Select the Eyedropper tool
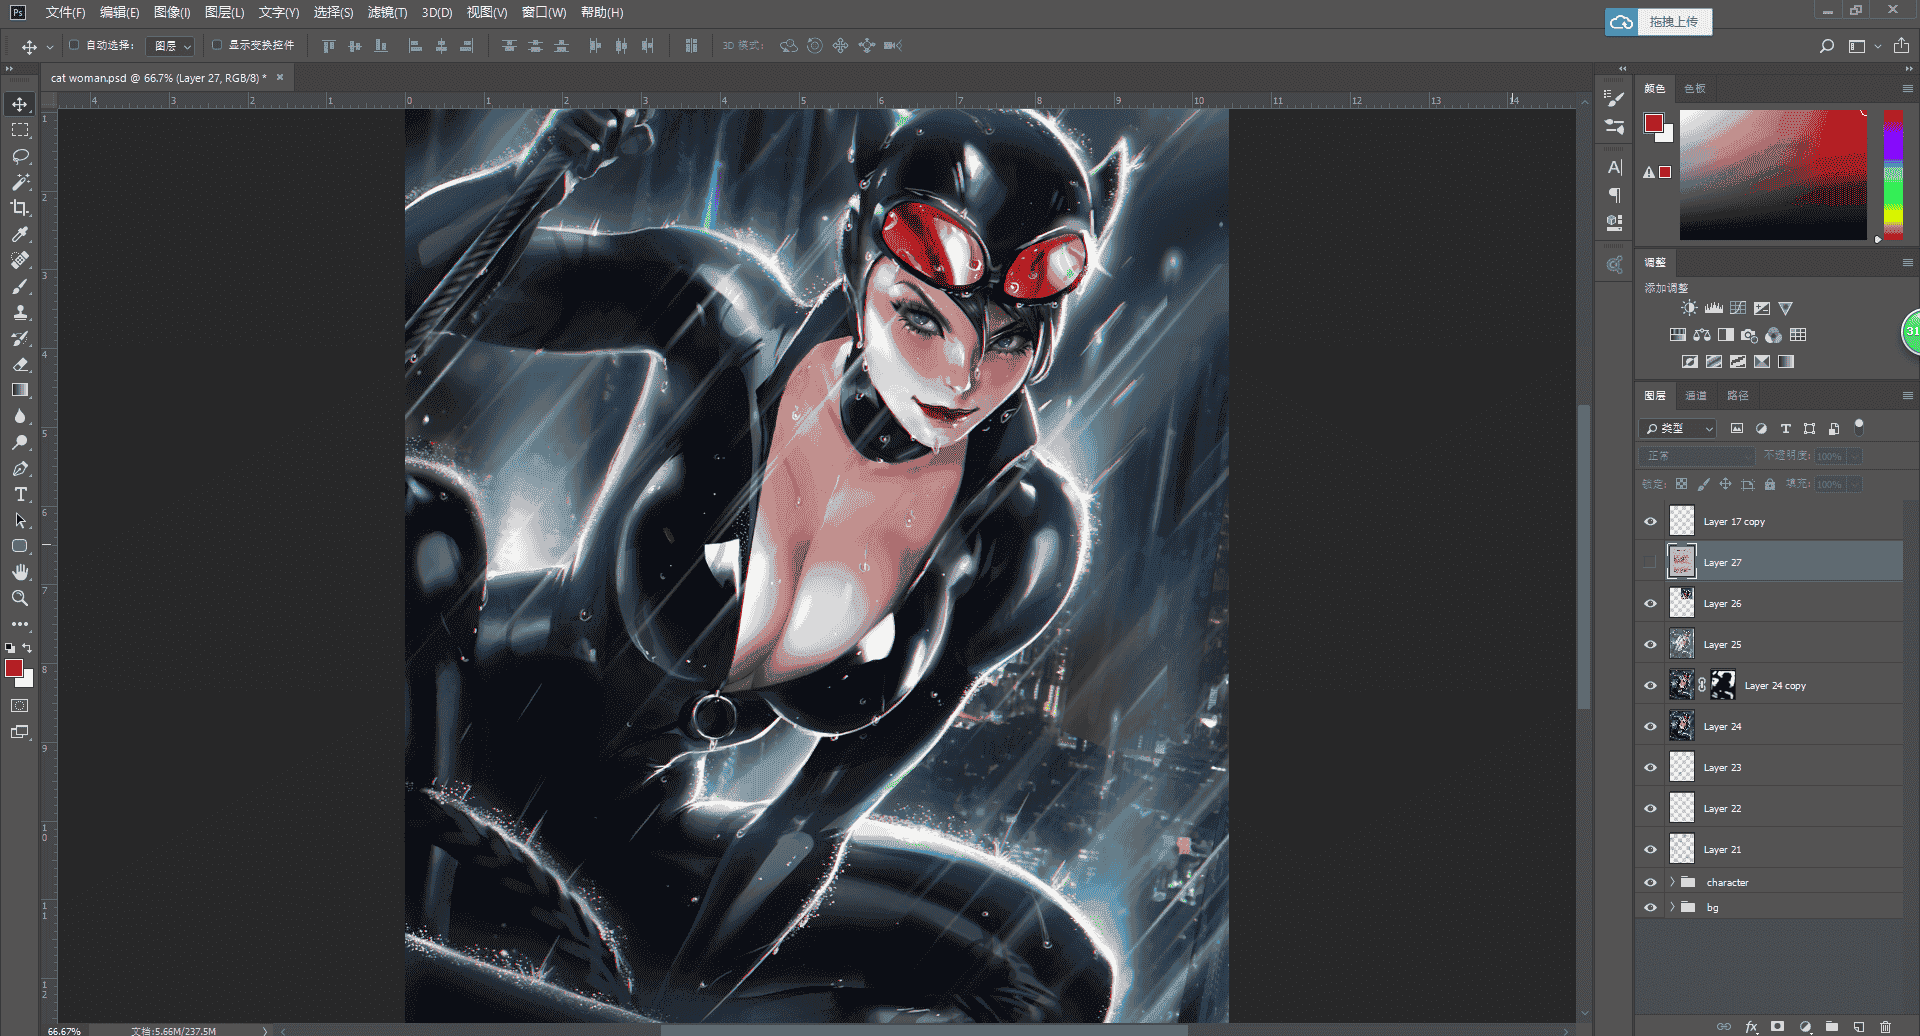Image resolution: width=1920 pixels, height=1036 pixels. click(20, 234)
